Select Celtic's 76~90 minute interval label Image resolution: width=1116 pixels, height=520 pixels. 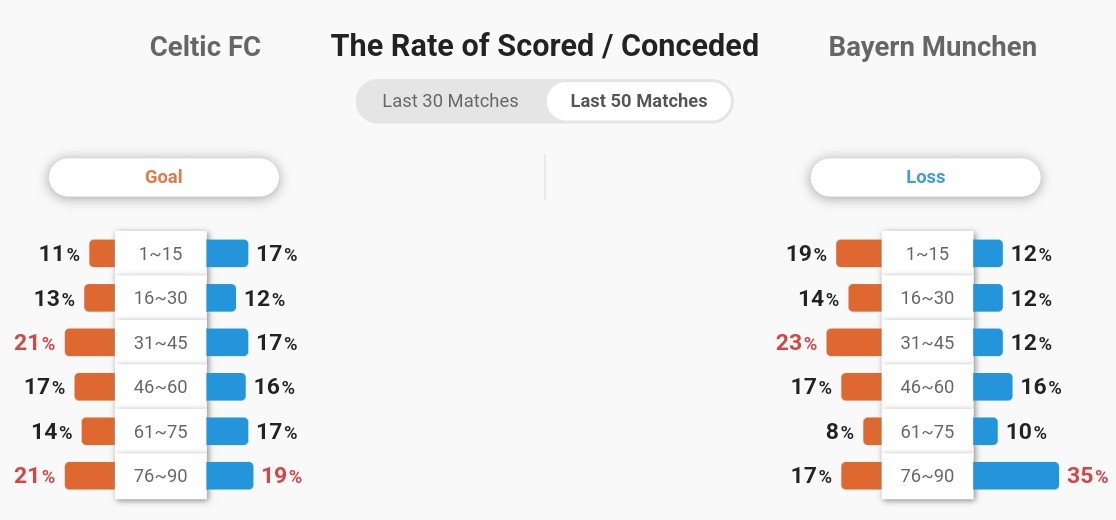coord(161,475)
